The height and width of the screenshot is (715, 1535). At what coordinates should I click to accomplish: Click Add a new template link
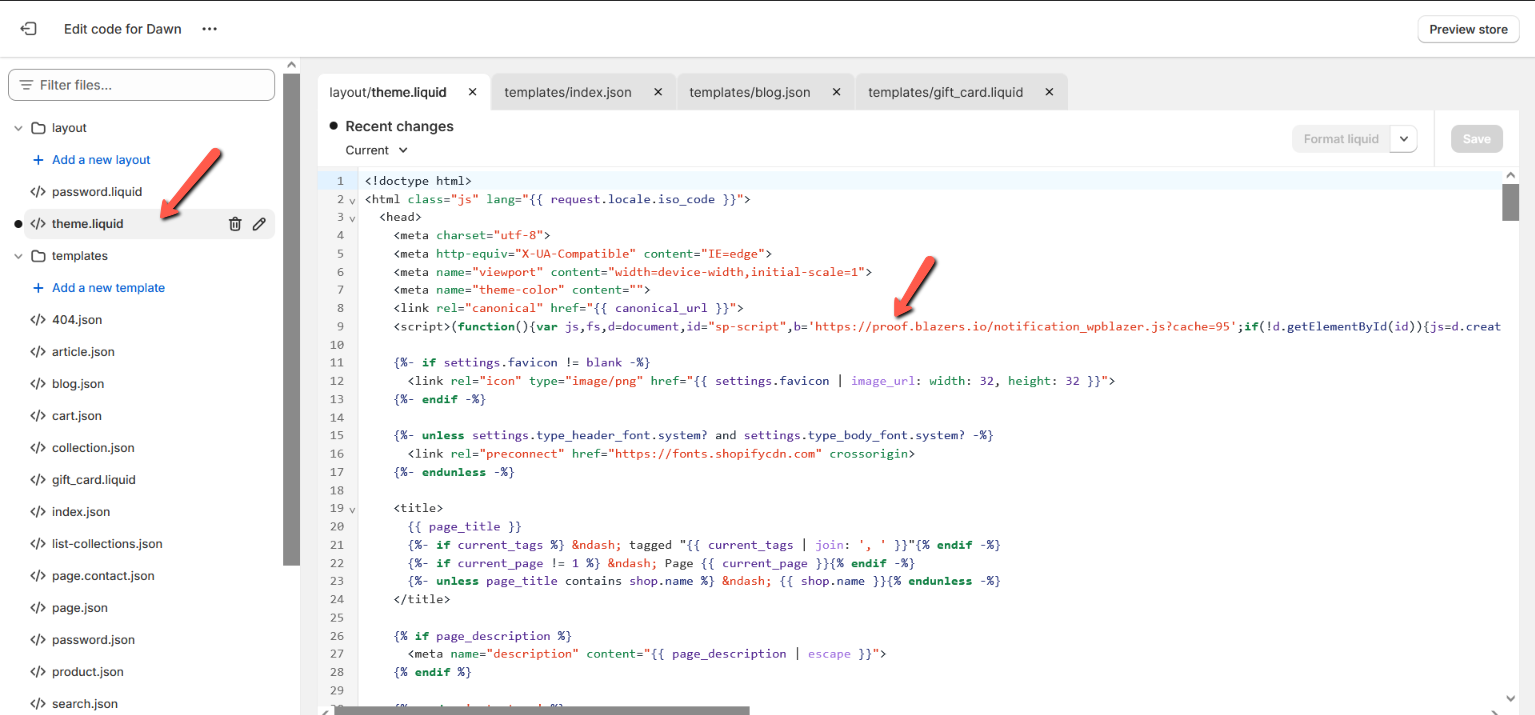click(x=108, y=288)
